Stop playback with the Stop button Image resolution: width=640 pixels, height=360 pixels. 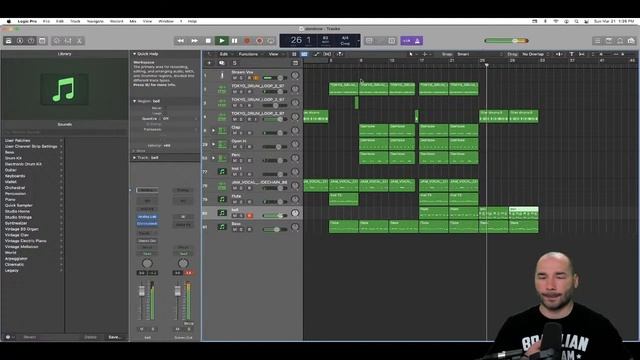(x=208, y=41)
